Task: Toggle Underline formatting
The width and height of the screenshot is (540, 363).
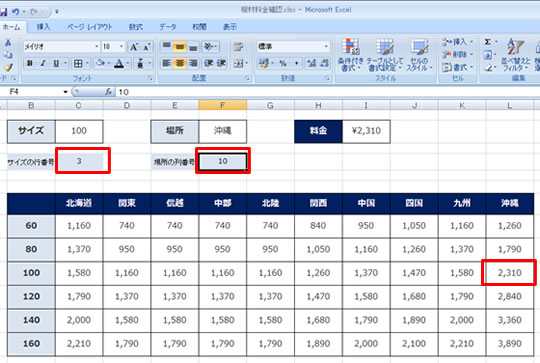Action: click(56, 63)
